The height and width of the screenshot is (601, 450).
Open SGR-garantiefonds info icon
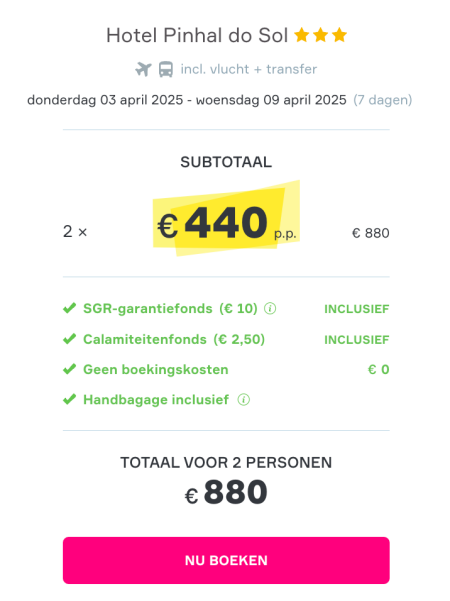(x=270, y=309)
